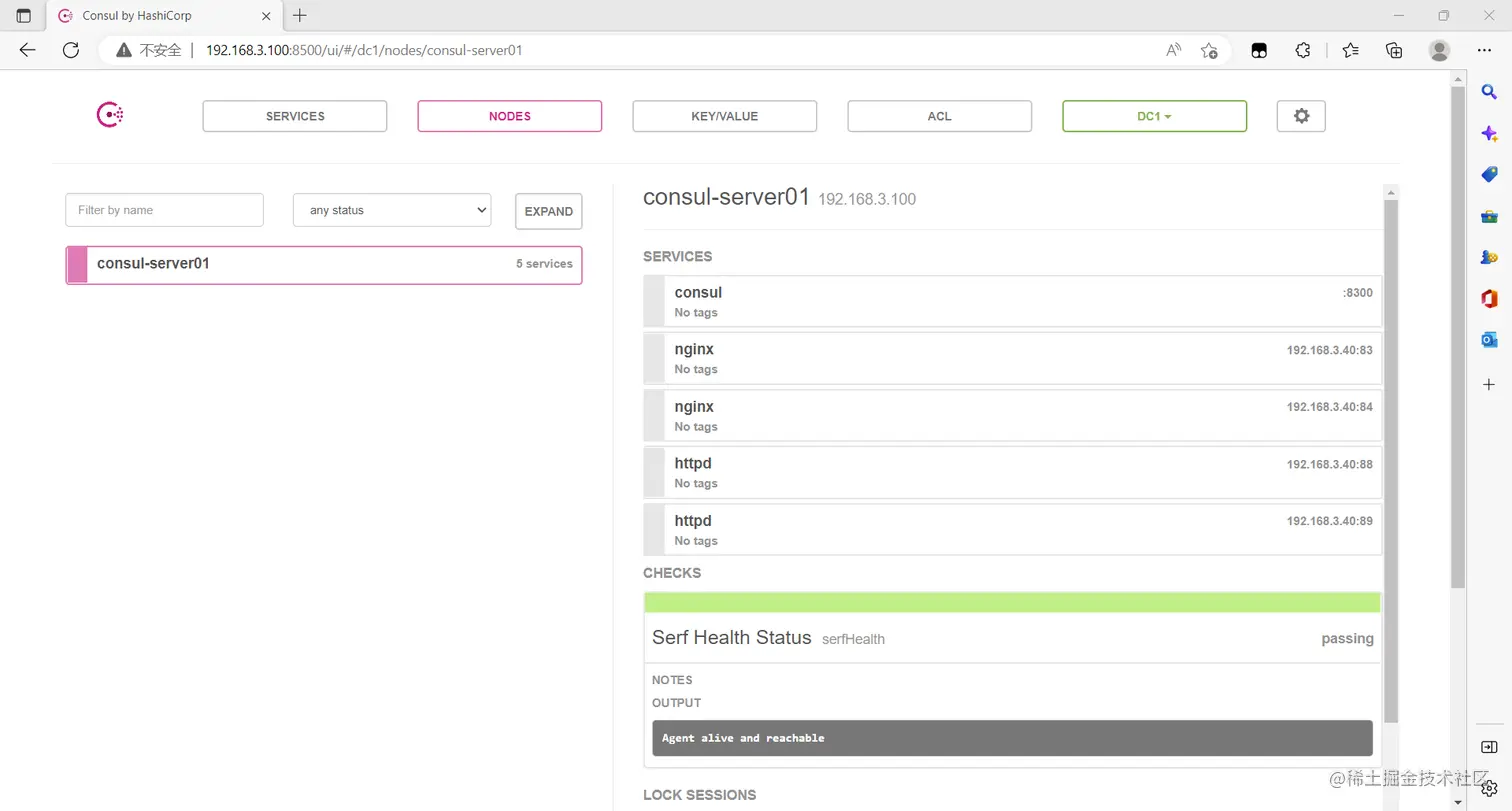Open httpd service at 192.168.3.40:89
The width and height of the screenshot is (1512, 811).
click(x=1012, y=529)
